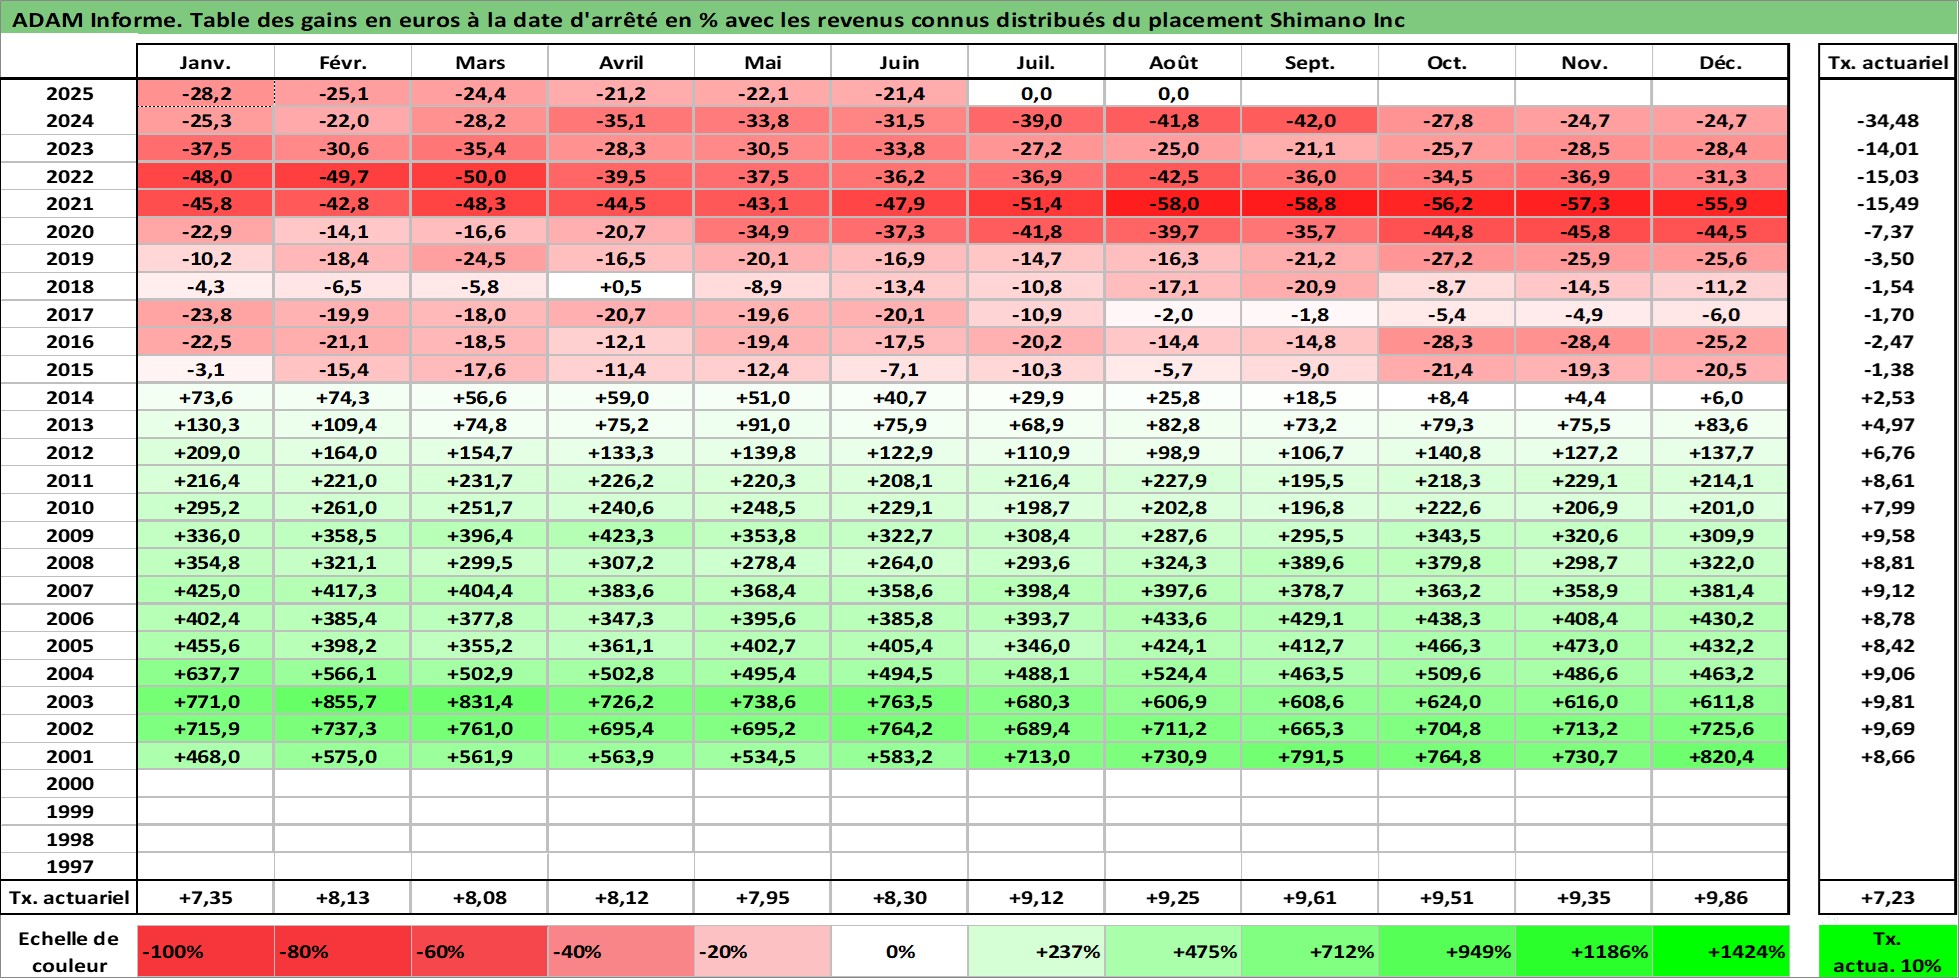Click the Mai column header
Viewport: 1959px width, 978px height.
tap(762, 62)
